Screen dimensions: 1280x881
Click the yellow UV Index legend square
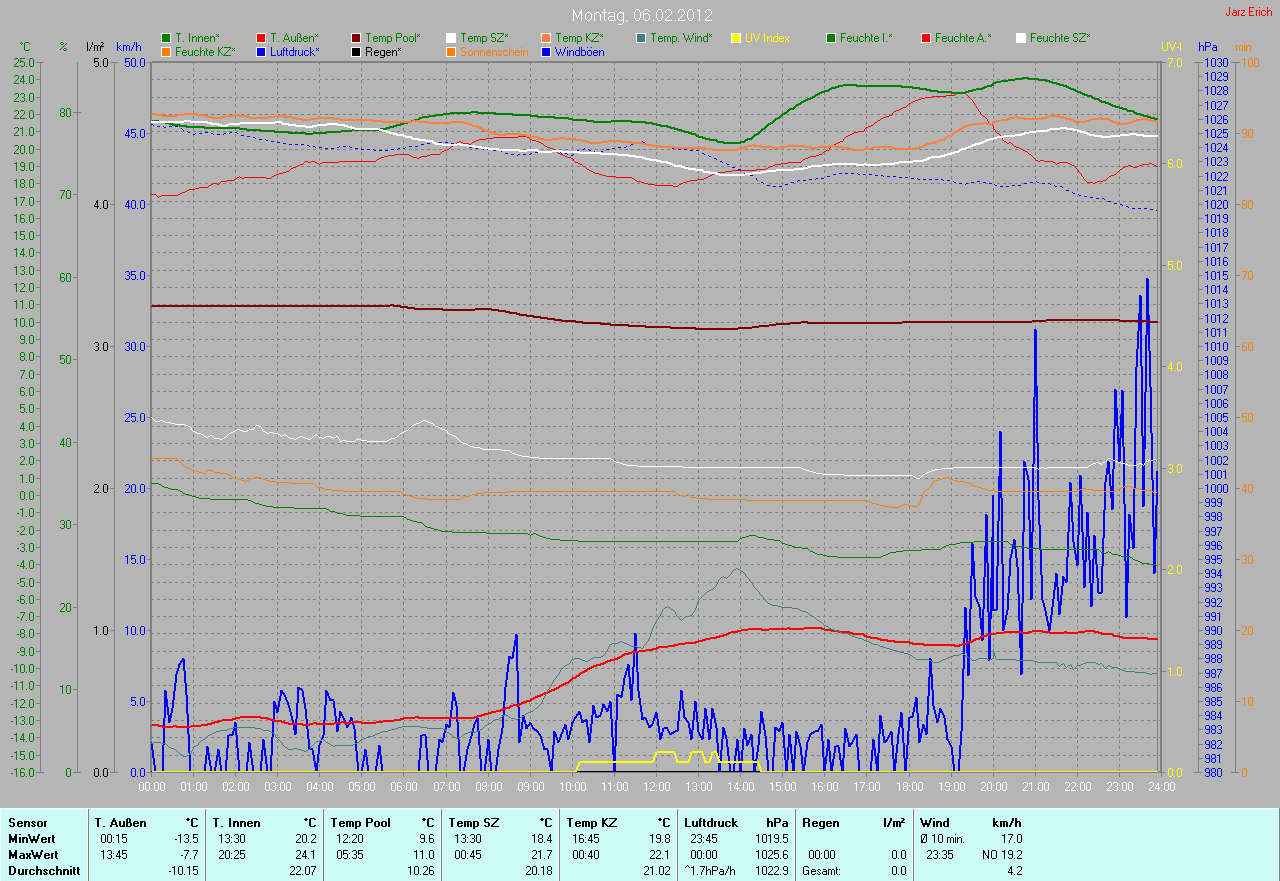[736, 38]
